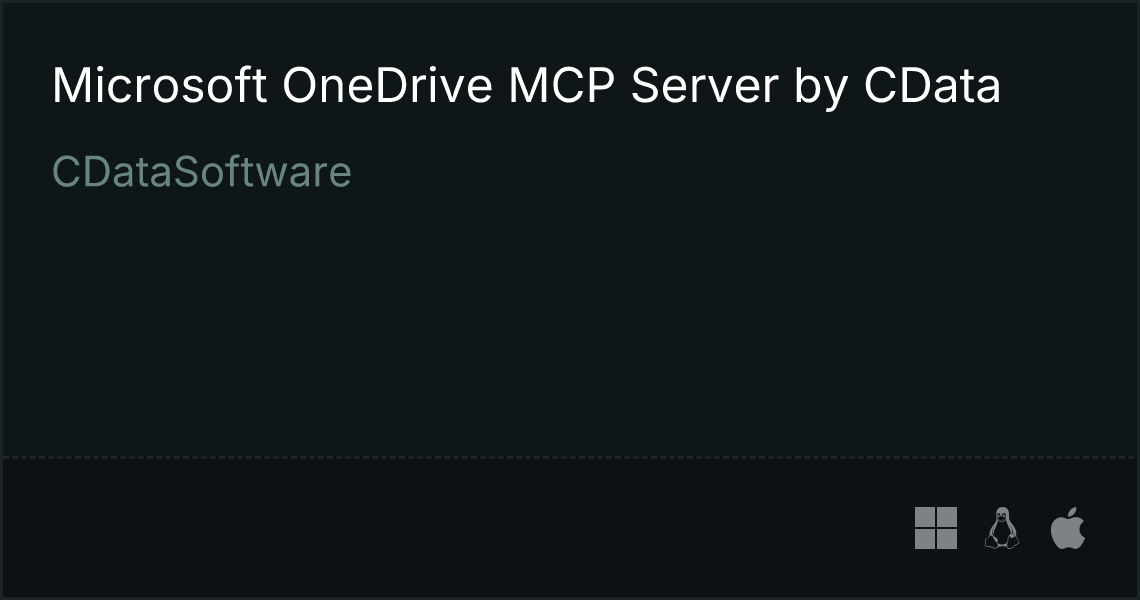Click the Apple macOS platform icon
This screenshot has height=600, width=1140.
[x=1068, y=528]
